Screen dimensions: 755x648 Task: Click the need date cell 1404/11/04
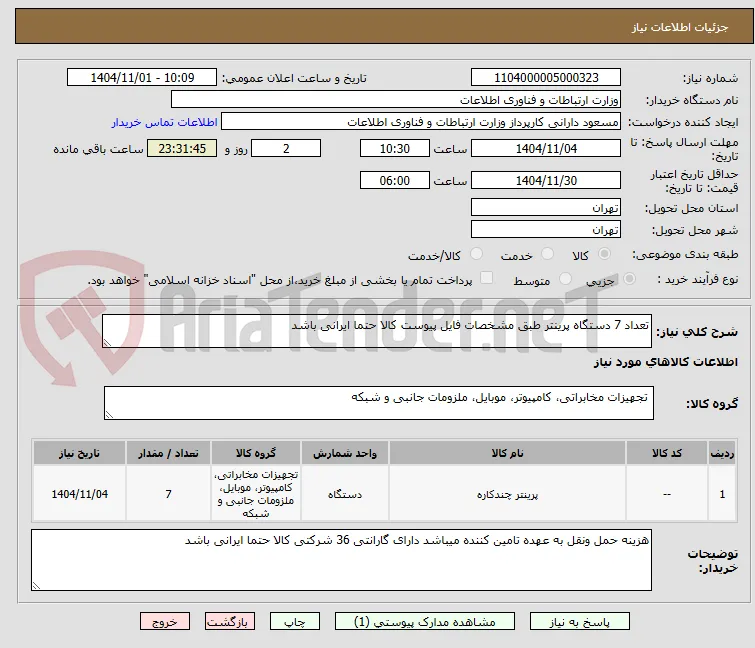click(79, 494)
